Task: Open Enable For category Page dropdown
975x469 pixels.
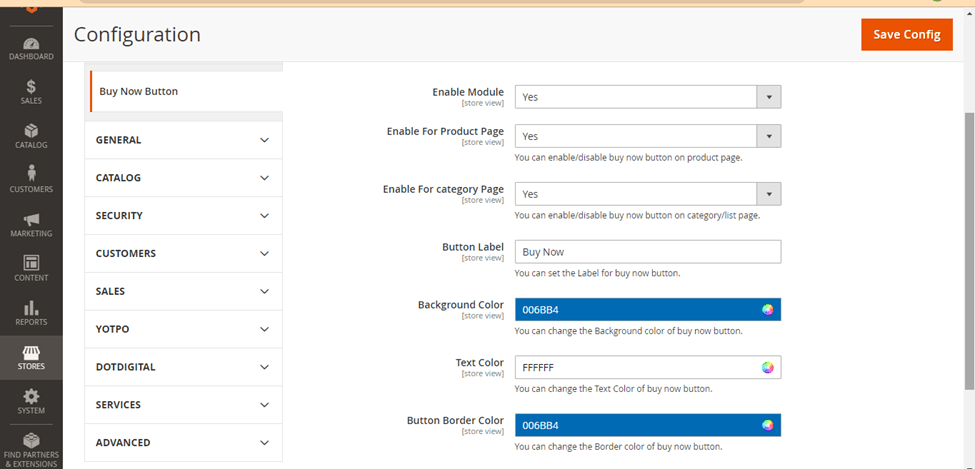Action: tap(647, 194)
